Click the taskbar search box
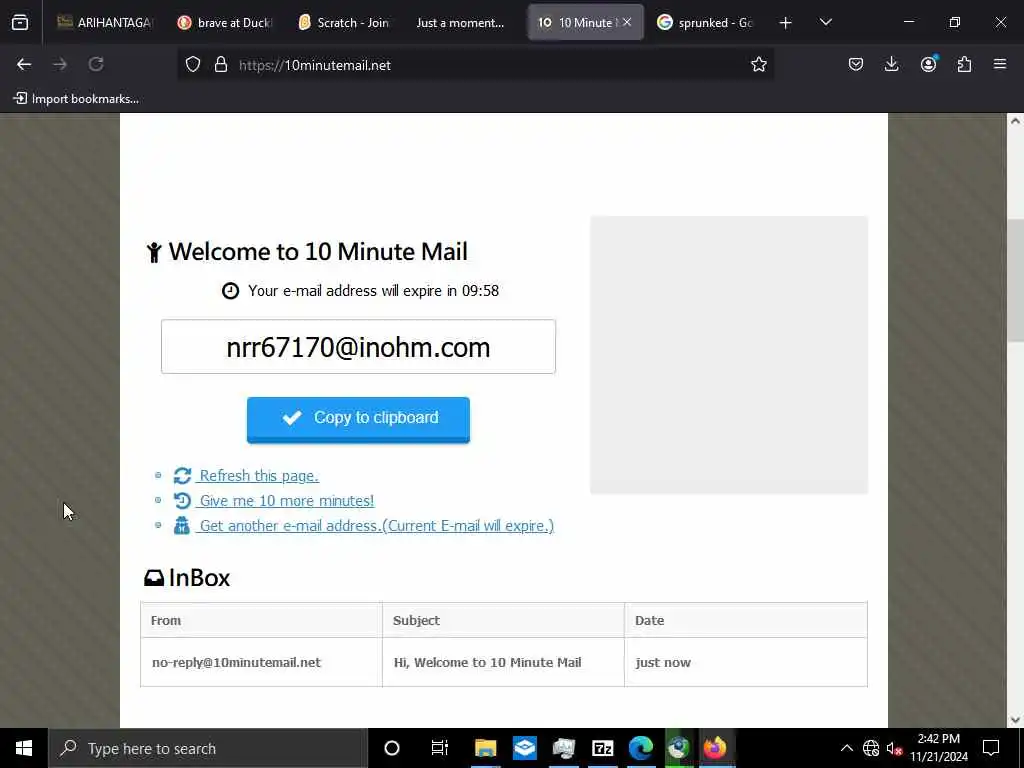1024x768 pixels. [208, 748]
